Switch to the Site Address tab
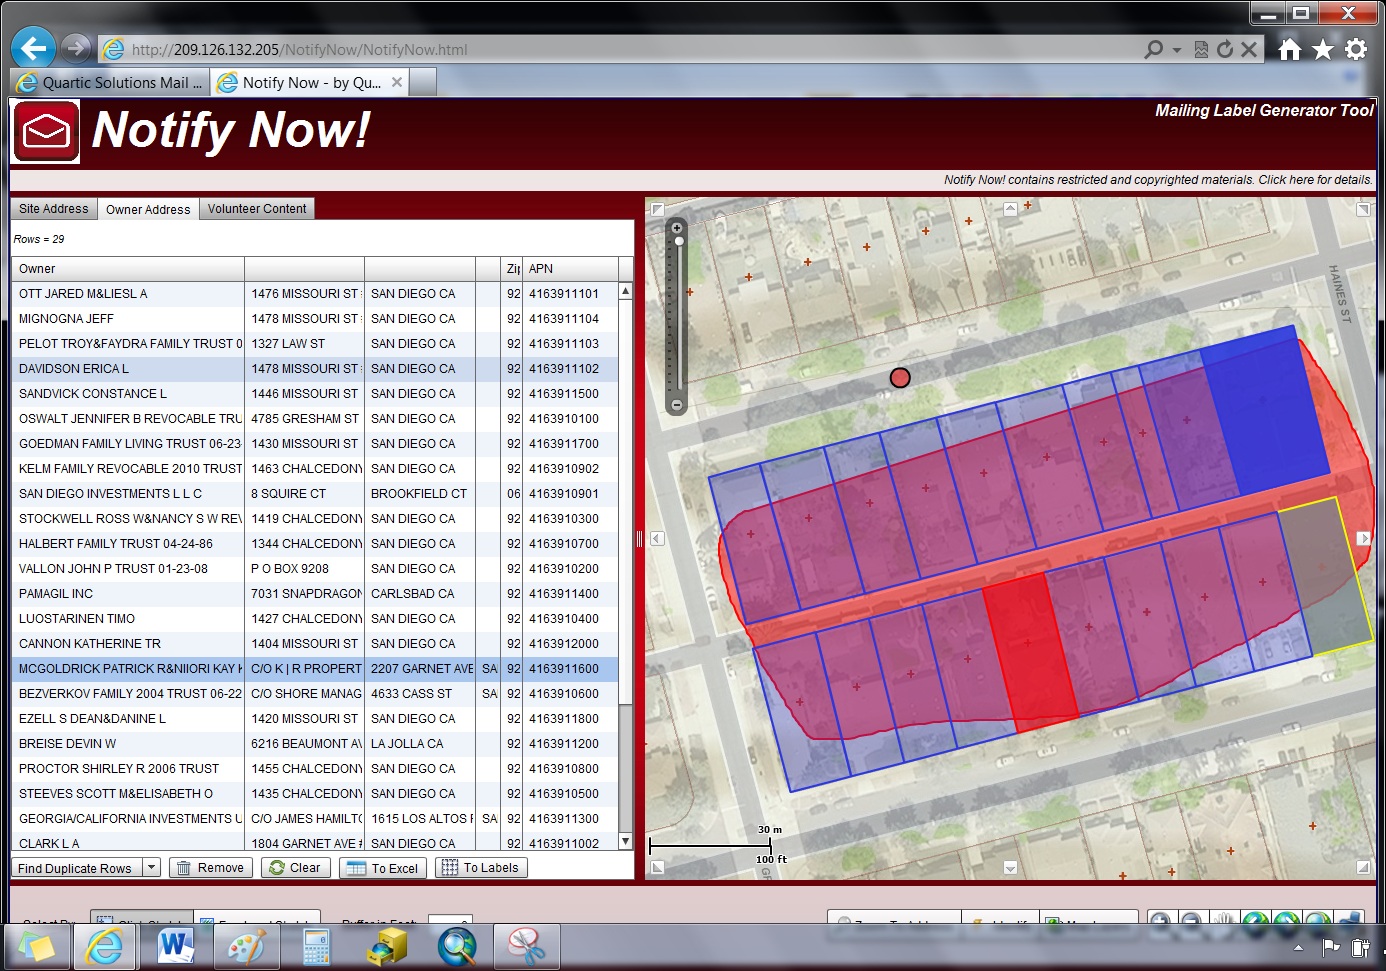 [54, 209]
